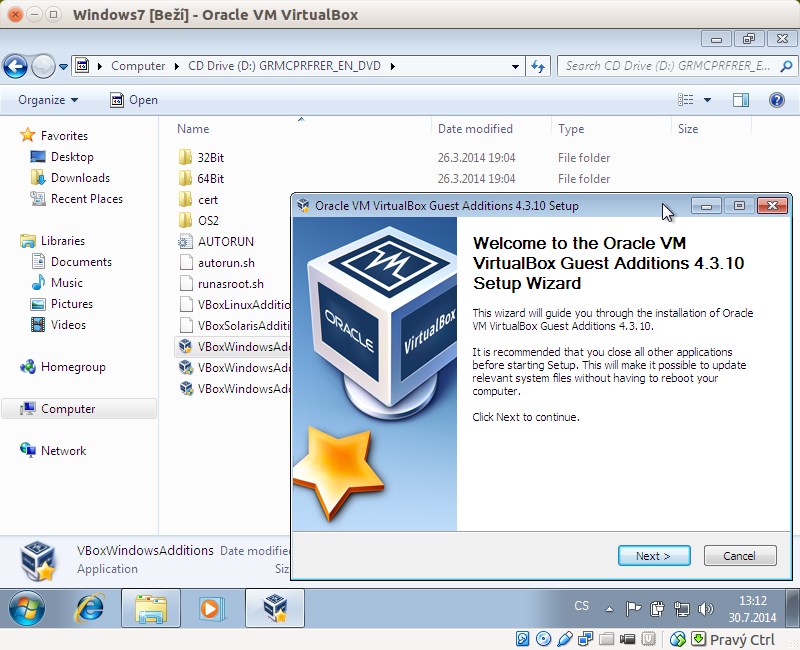Click the video capture icon in VirtualBox statusbar
Image resolution: width=800 pixels, height=650 pixels.
pos(629,639)
